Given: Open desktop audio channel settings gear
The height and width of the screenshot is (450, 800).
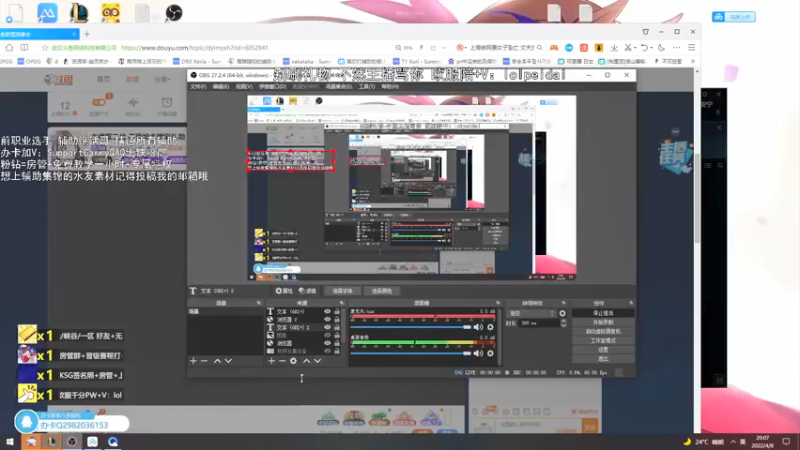Looking at the screenshot, I should click(x=490, y=353).
